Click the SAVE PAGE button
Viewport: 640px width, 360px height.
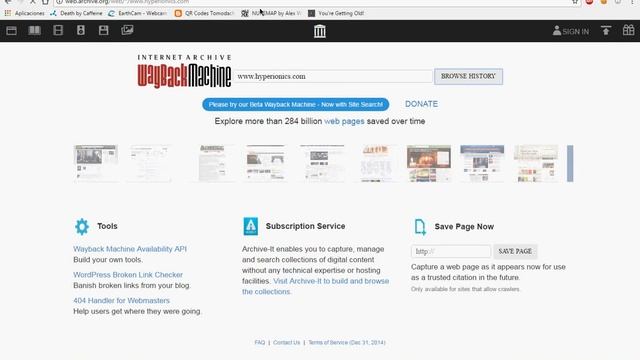coord(515,251)
